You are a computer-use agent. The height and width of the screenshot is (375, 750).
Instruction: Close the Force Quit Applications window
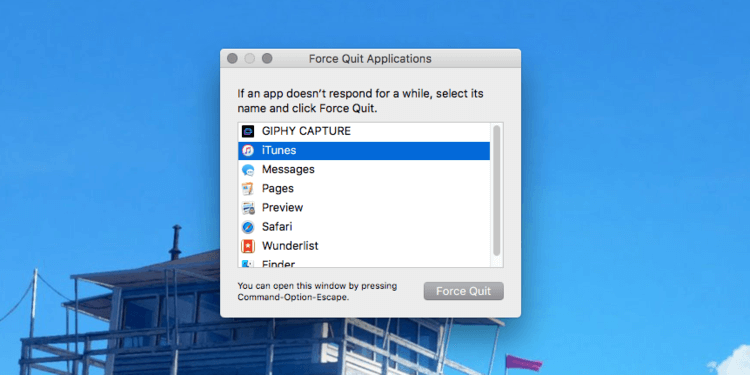pyautogui.click(x=232, y=58)
